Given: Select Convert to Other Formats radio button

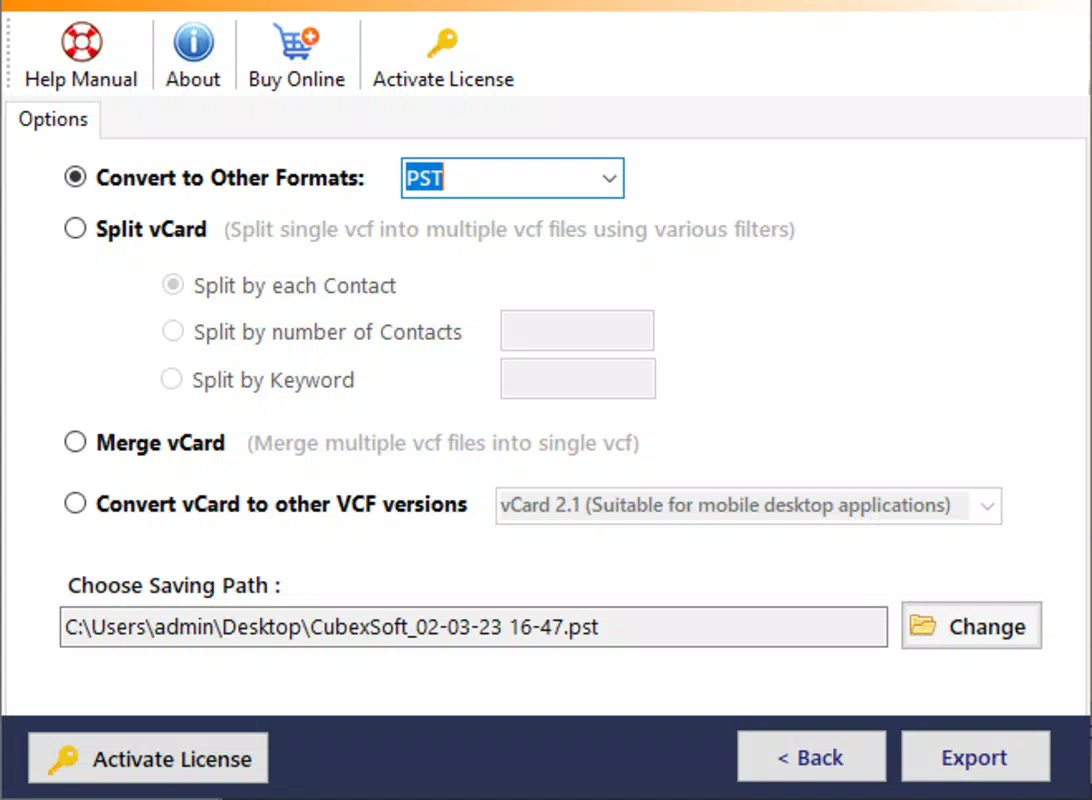Looking at the screenshot, I should pos(75,177).
